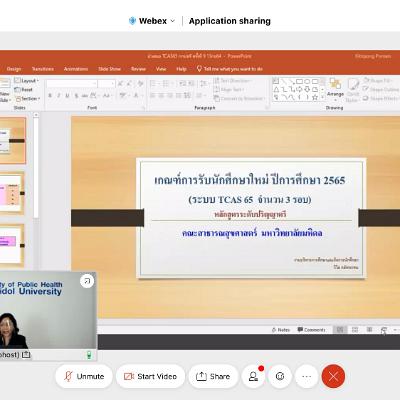This screenshot has width=400, height=400.
Task: Open the Section dropdown
Action: [x=28, y=99]
